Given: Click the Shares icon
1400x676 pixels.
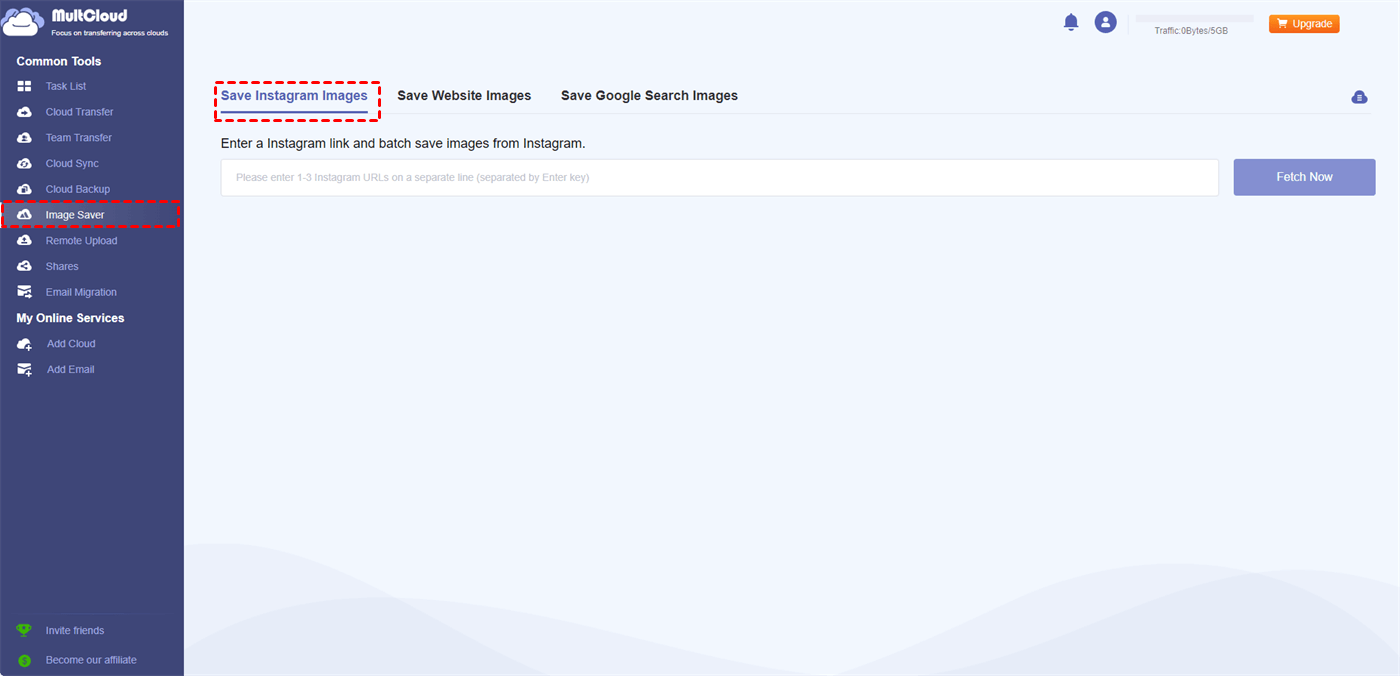Looking at the screenshot, I should [x=24, y=267].
